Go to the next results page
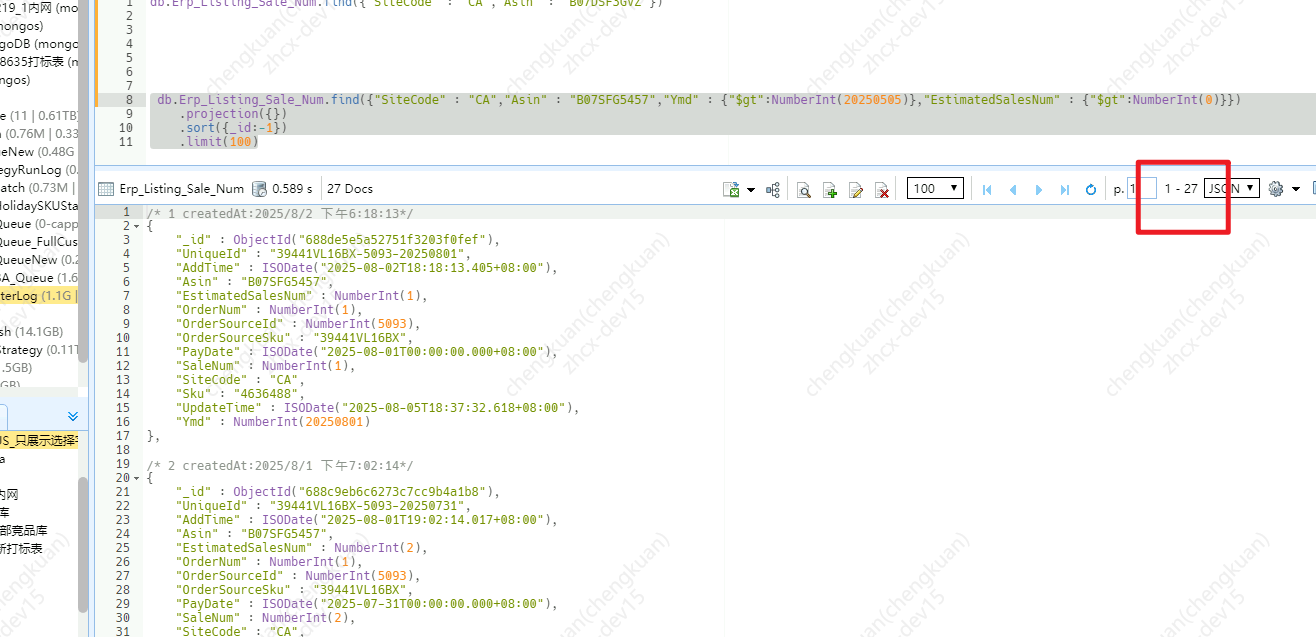1316x637 pixels. coord(1039,189)
